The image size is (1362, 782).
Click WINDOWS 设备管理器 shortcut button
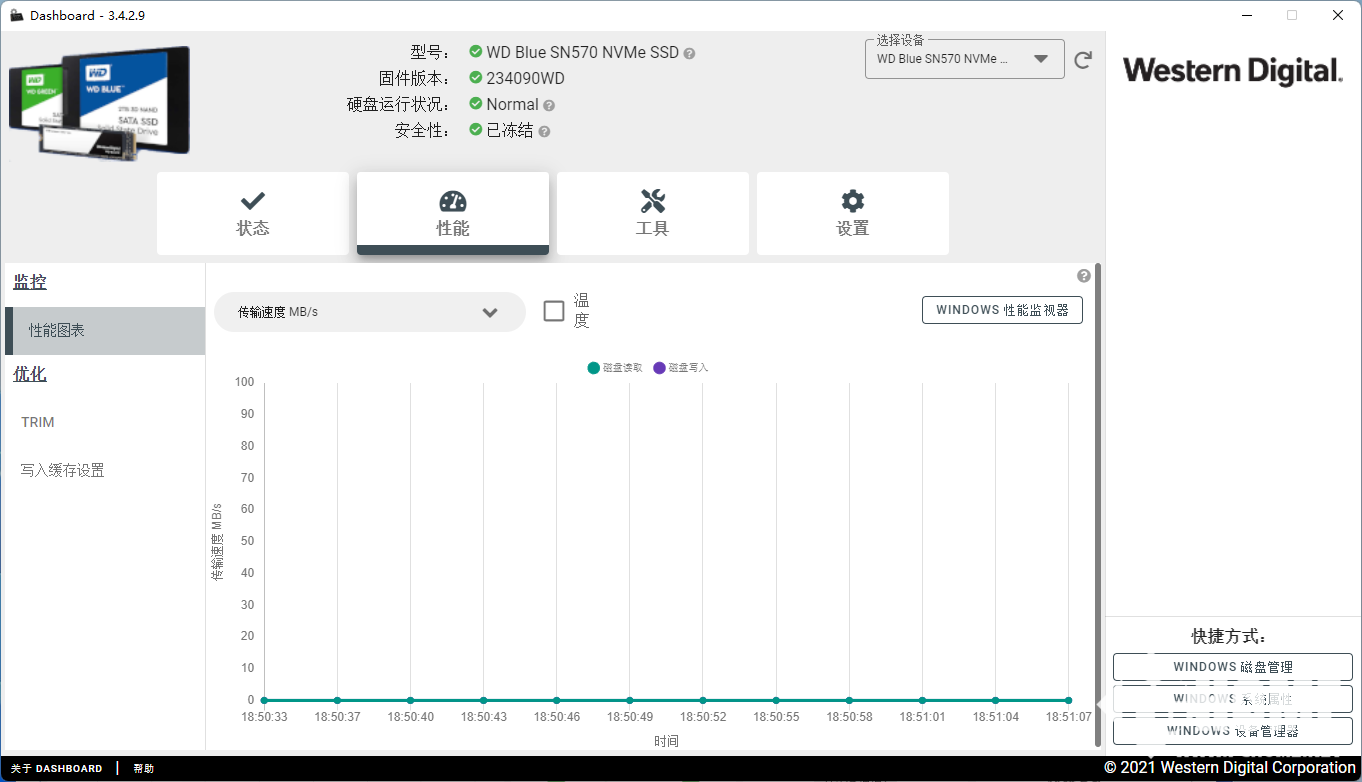coord(1233,731)
